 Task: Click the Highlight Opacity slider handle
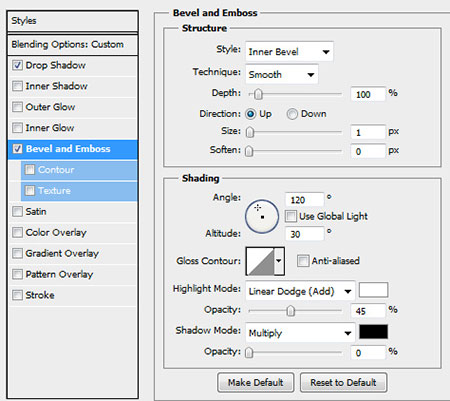tap(291, 311)
